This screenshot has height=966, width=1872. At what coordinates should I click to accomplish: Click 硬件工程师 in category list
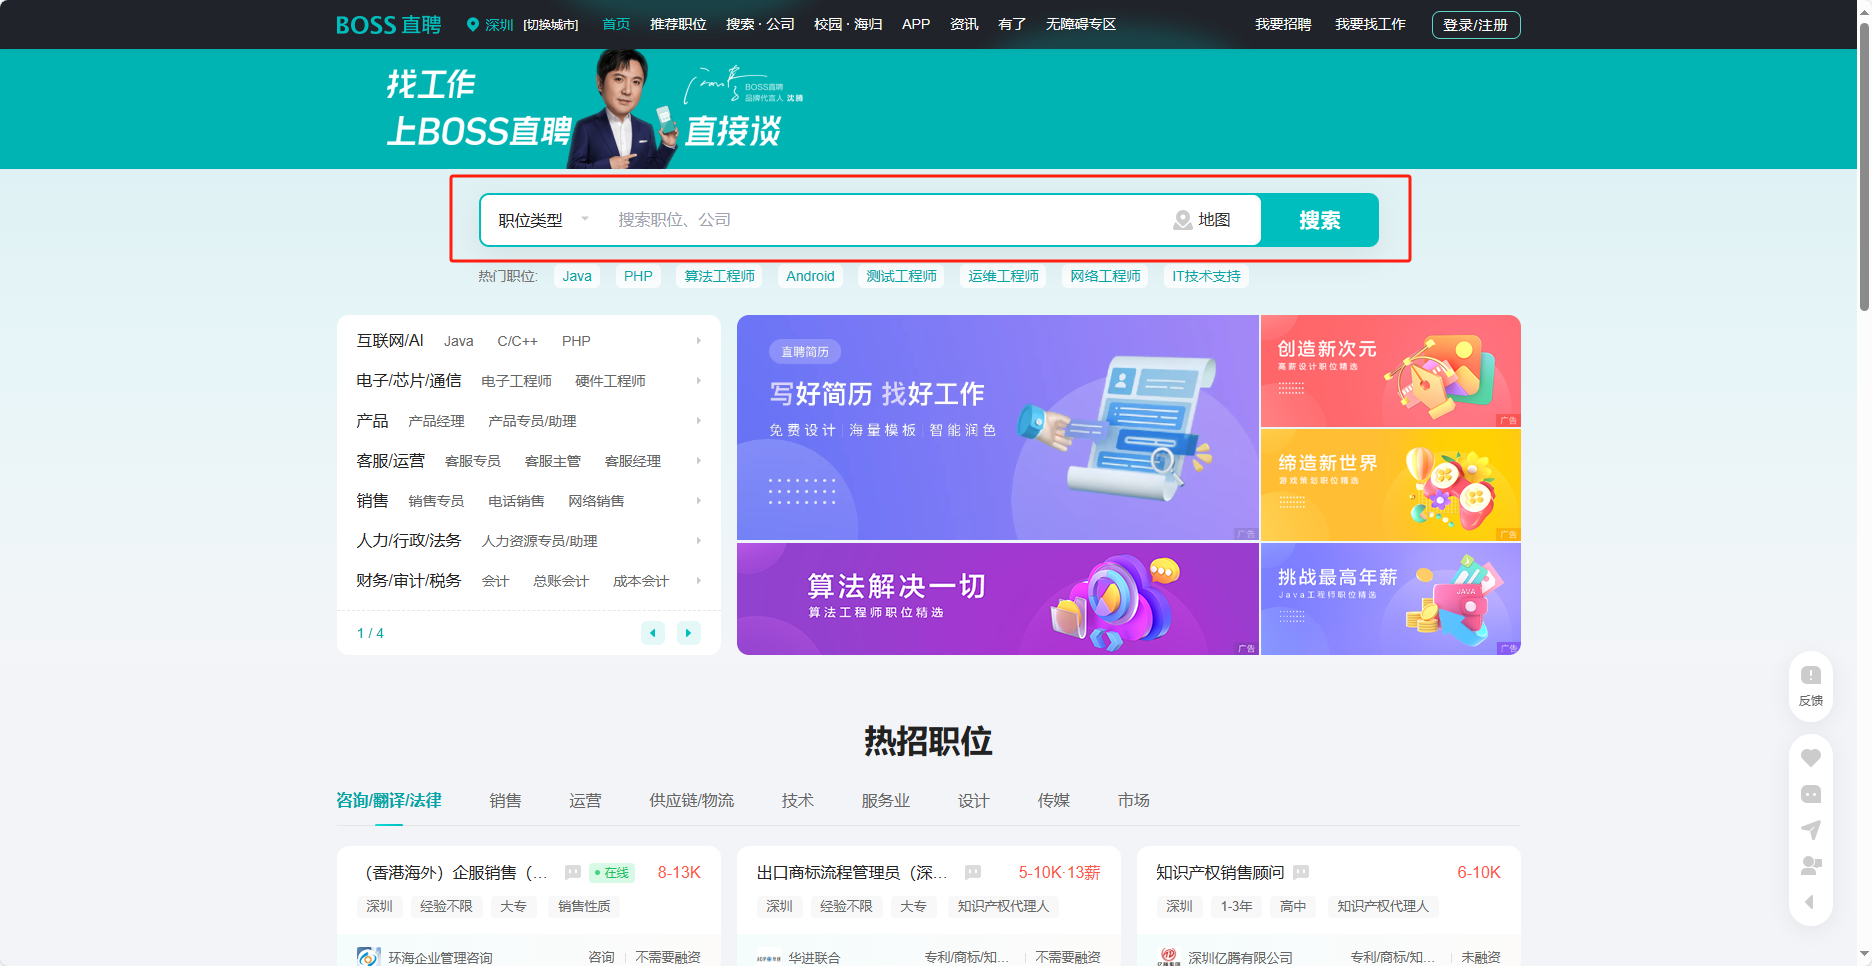click(x=610, y=381)
